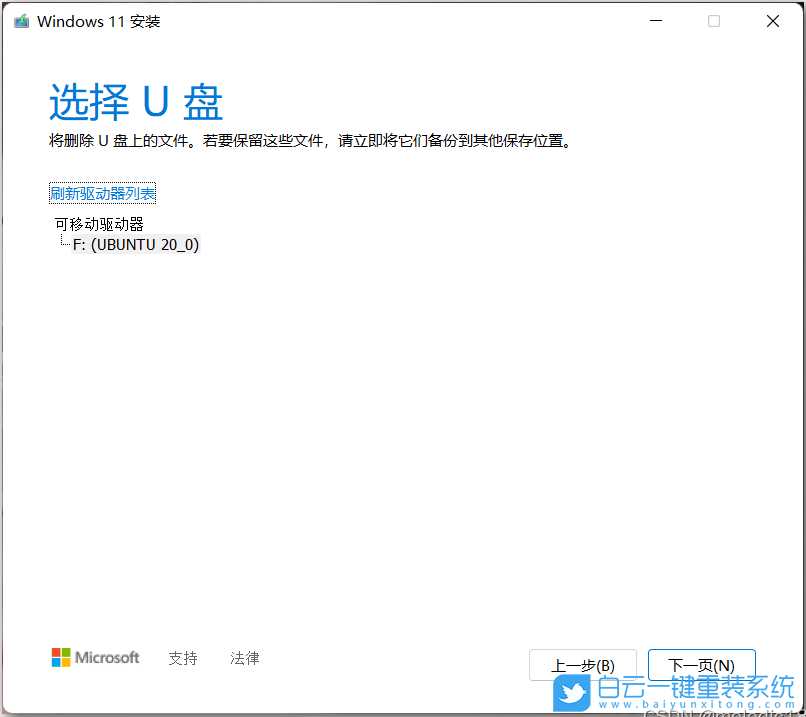The width and height of the screenshot is (806, 717).
Task: Click the Microsoft wordmark next to the logo
Action: (x=105, y=657)
